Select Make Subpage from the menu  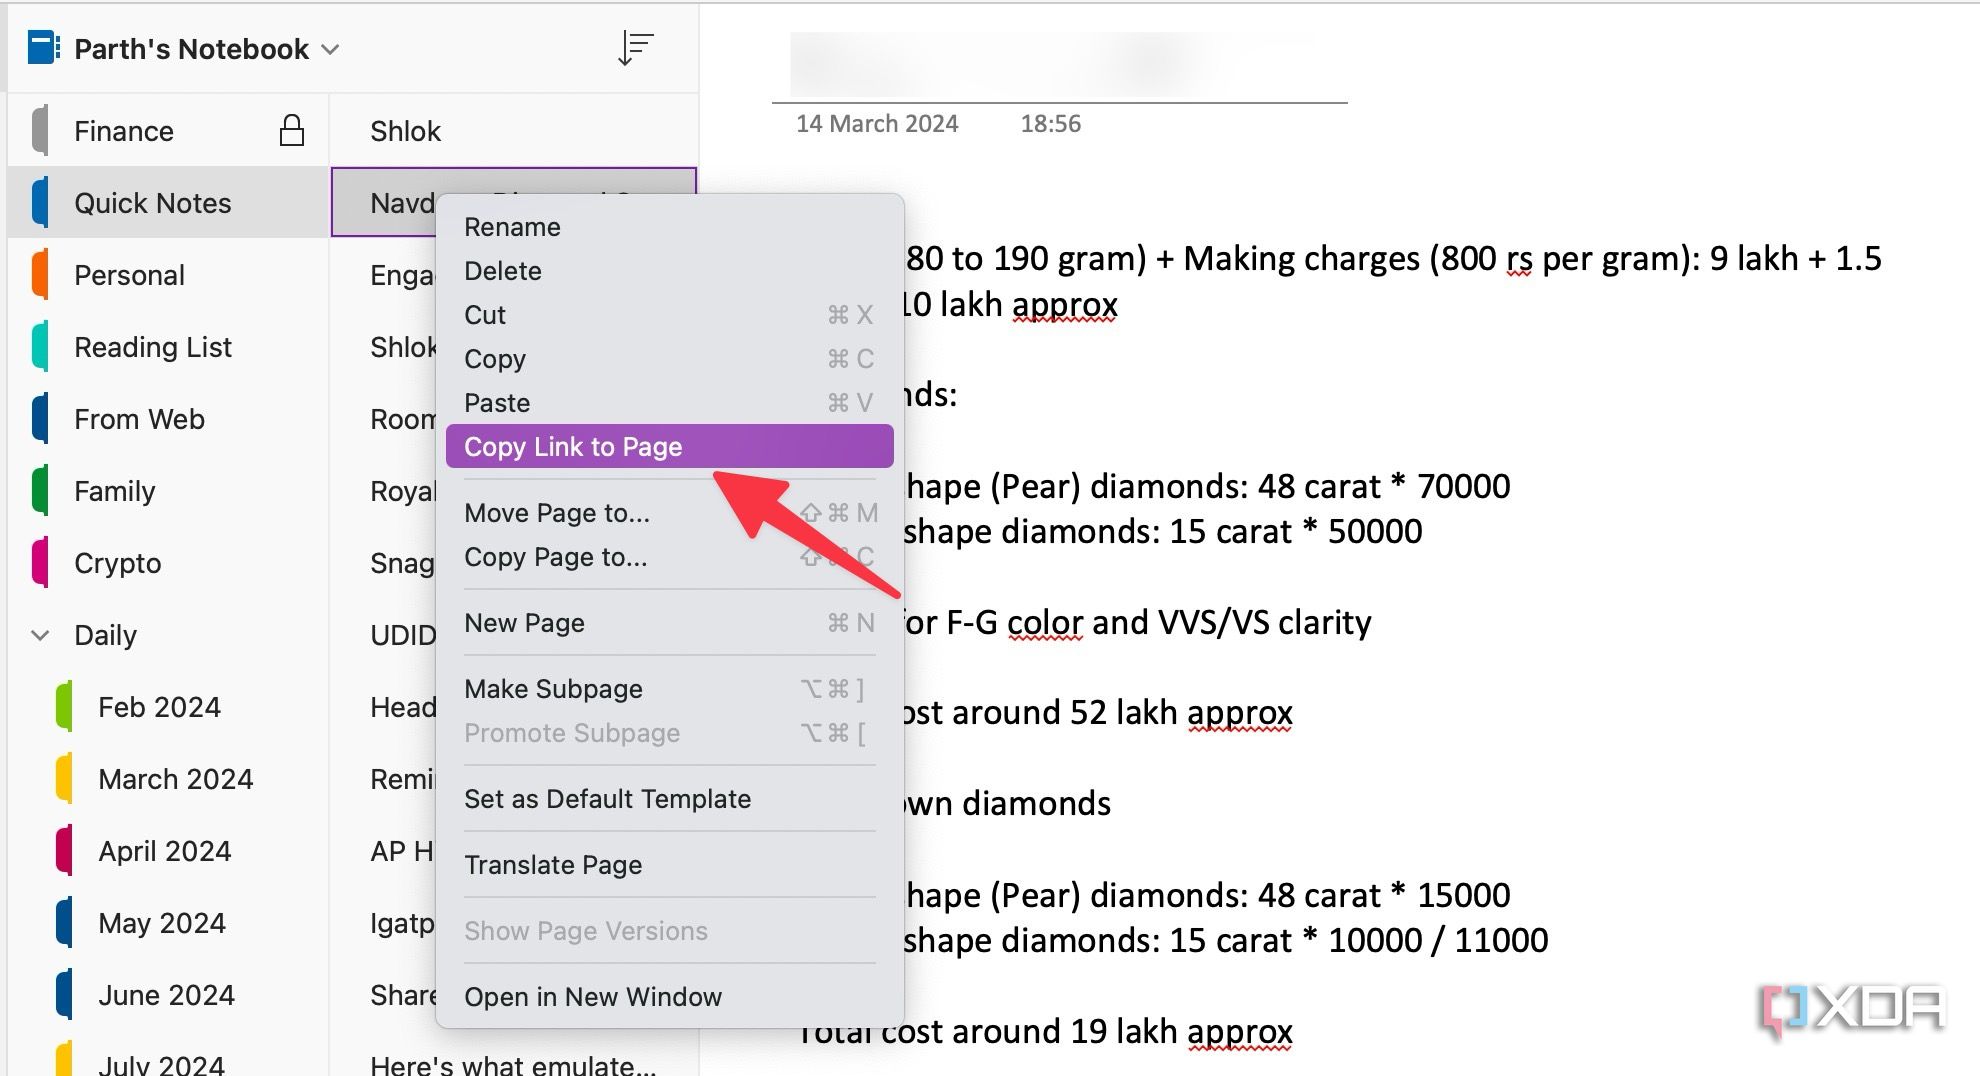click(553, 688)
